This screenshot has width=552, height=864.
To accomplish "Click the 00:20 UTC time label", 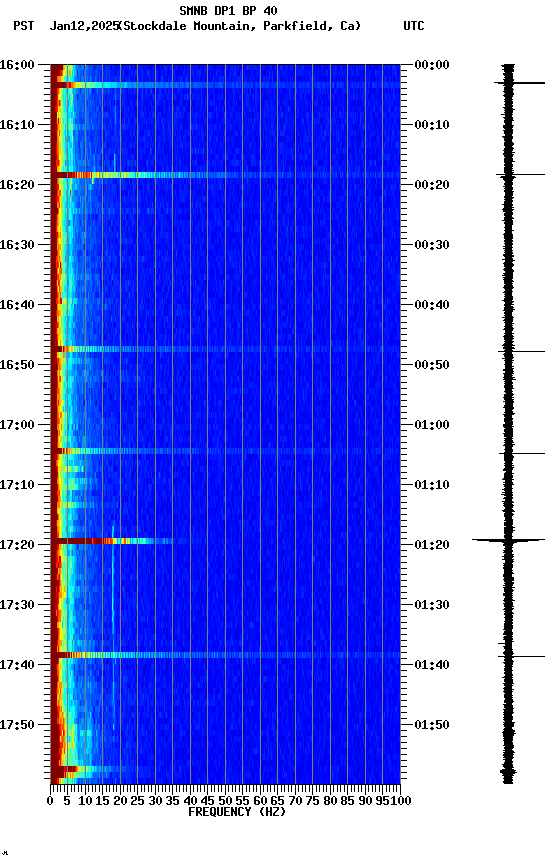I will (432, 185).
